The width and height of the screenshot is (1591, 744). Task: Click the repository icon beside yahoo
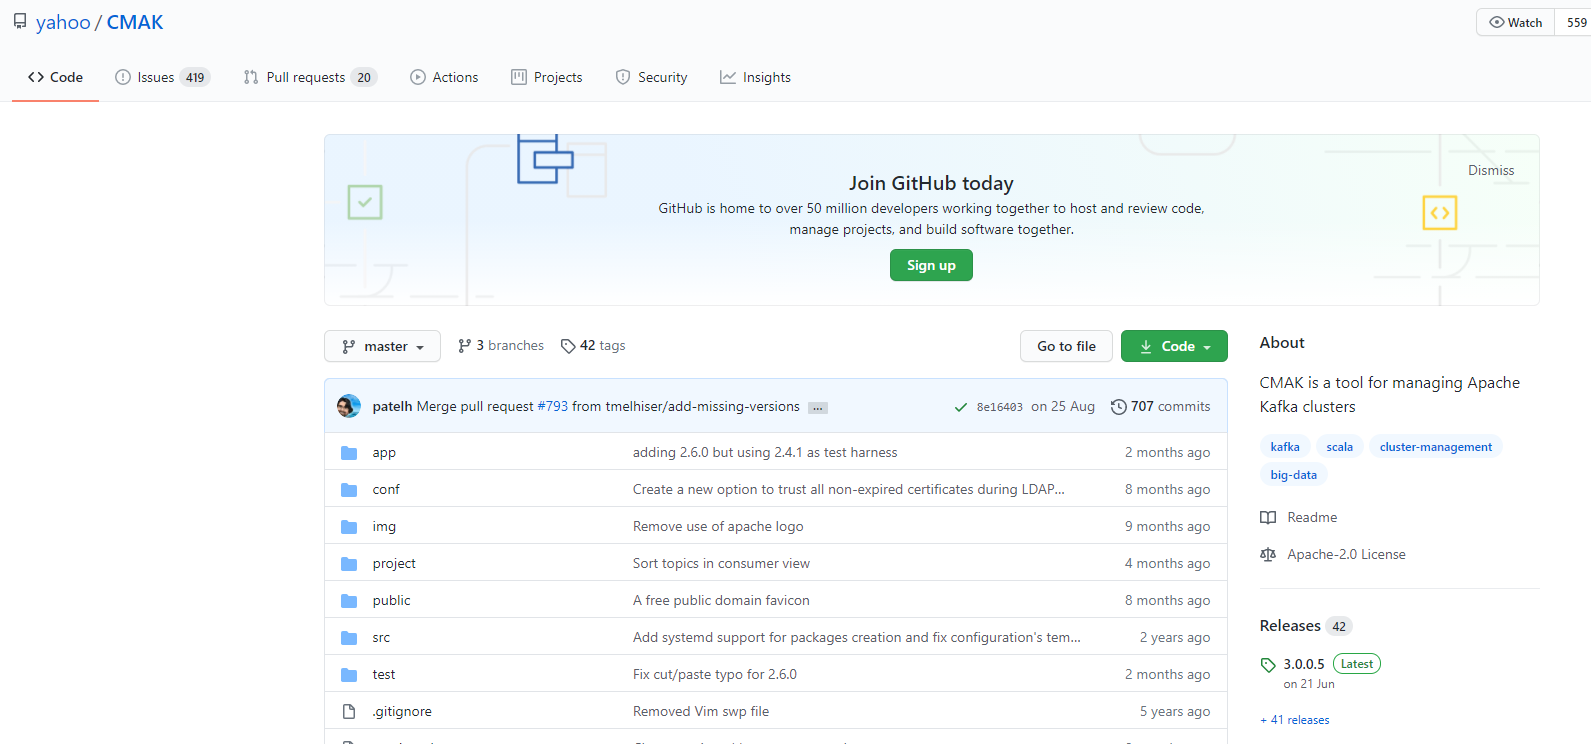pyautogui.click(x=20, y=21)
